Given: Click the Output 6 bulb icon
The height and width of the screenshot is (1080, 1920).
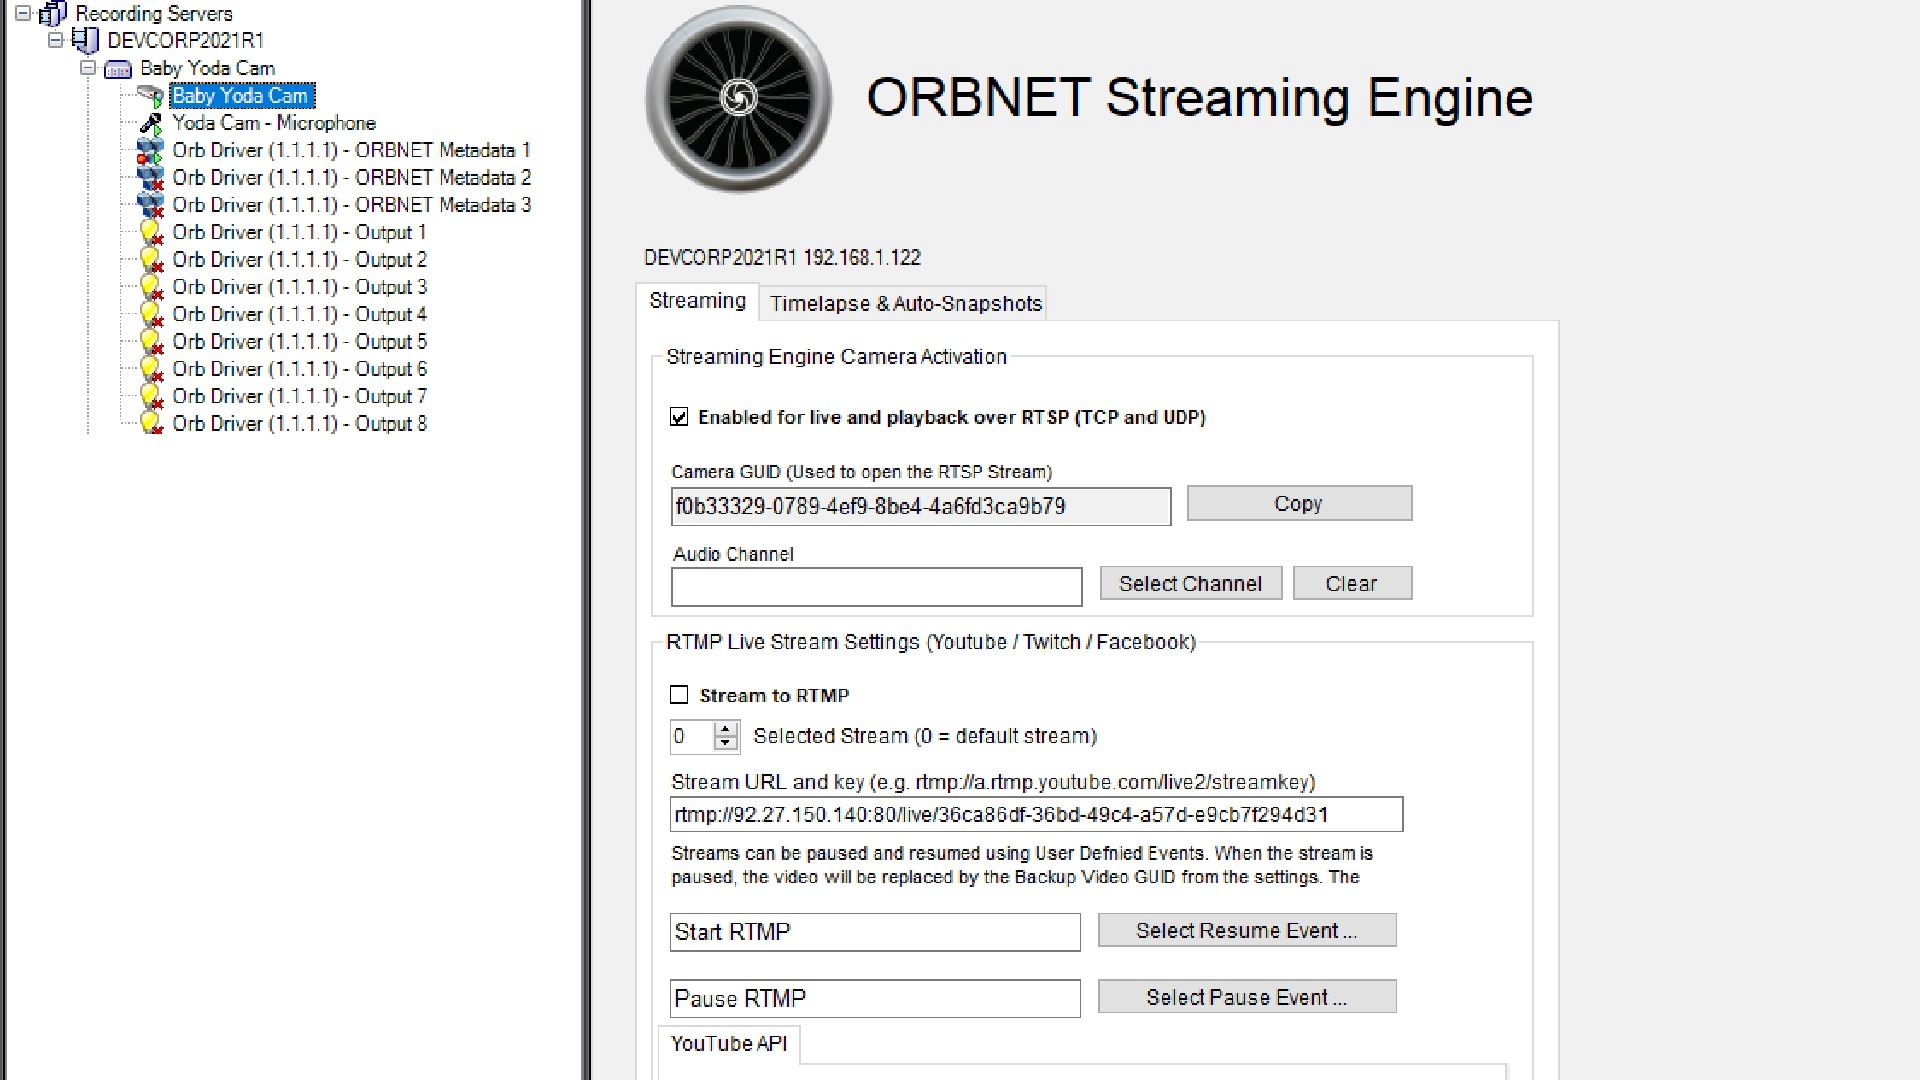Looking at the screenshot, I should pos(151,369).
